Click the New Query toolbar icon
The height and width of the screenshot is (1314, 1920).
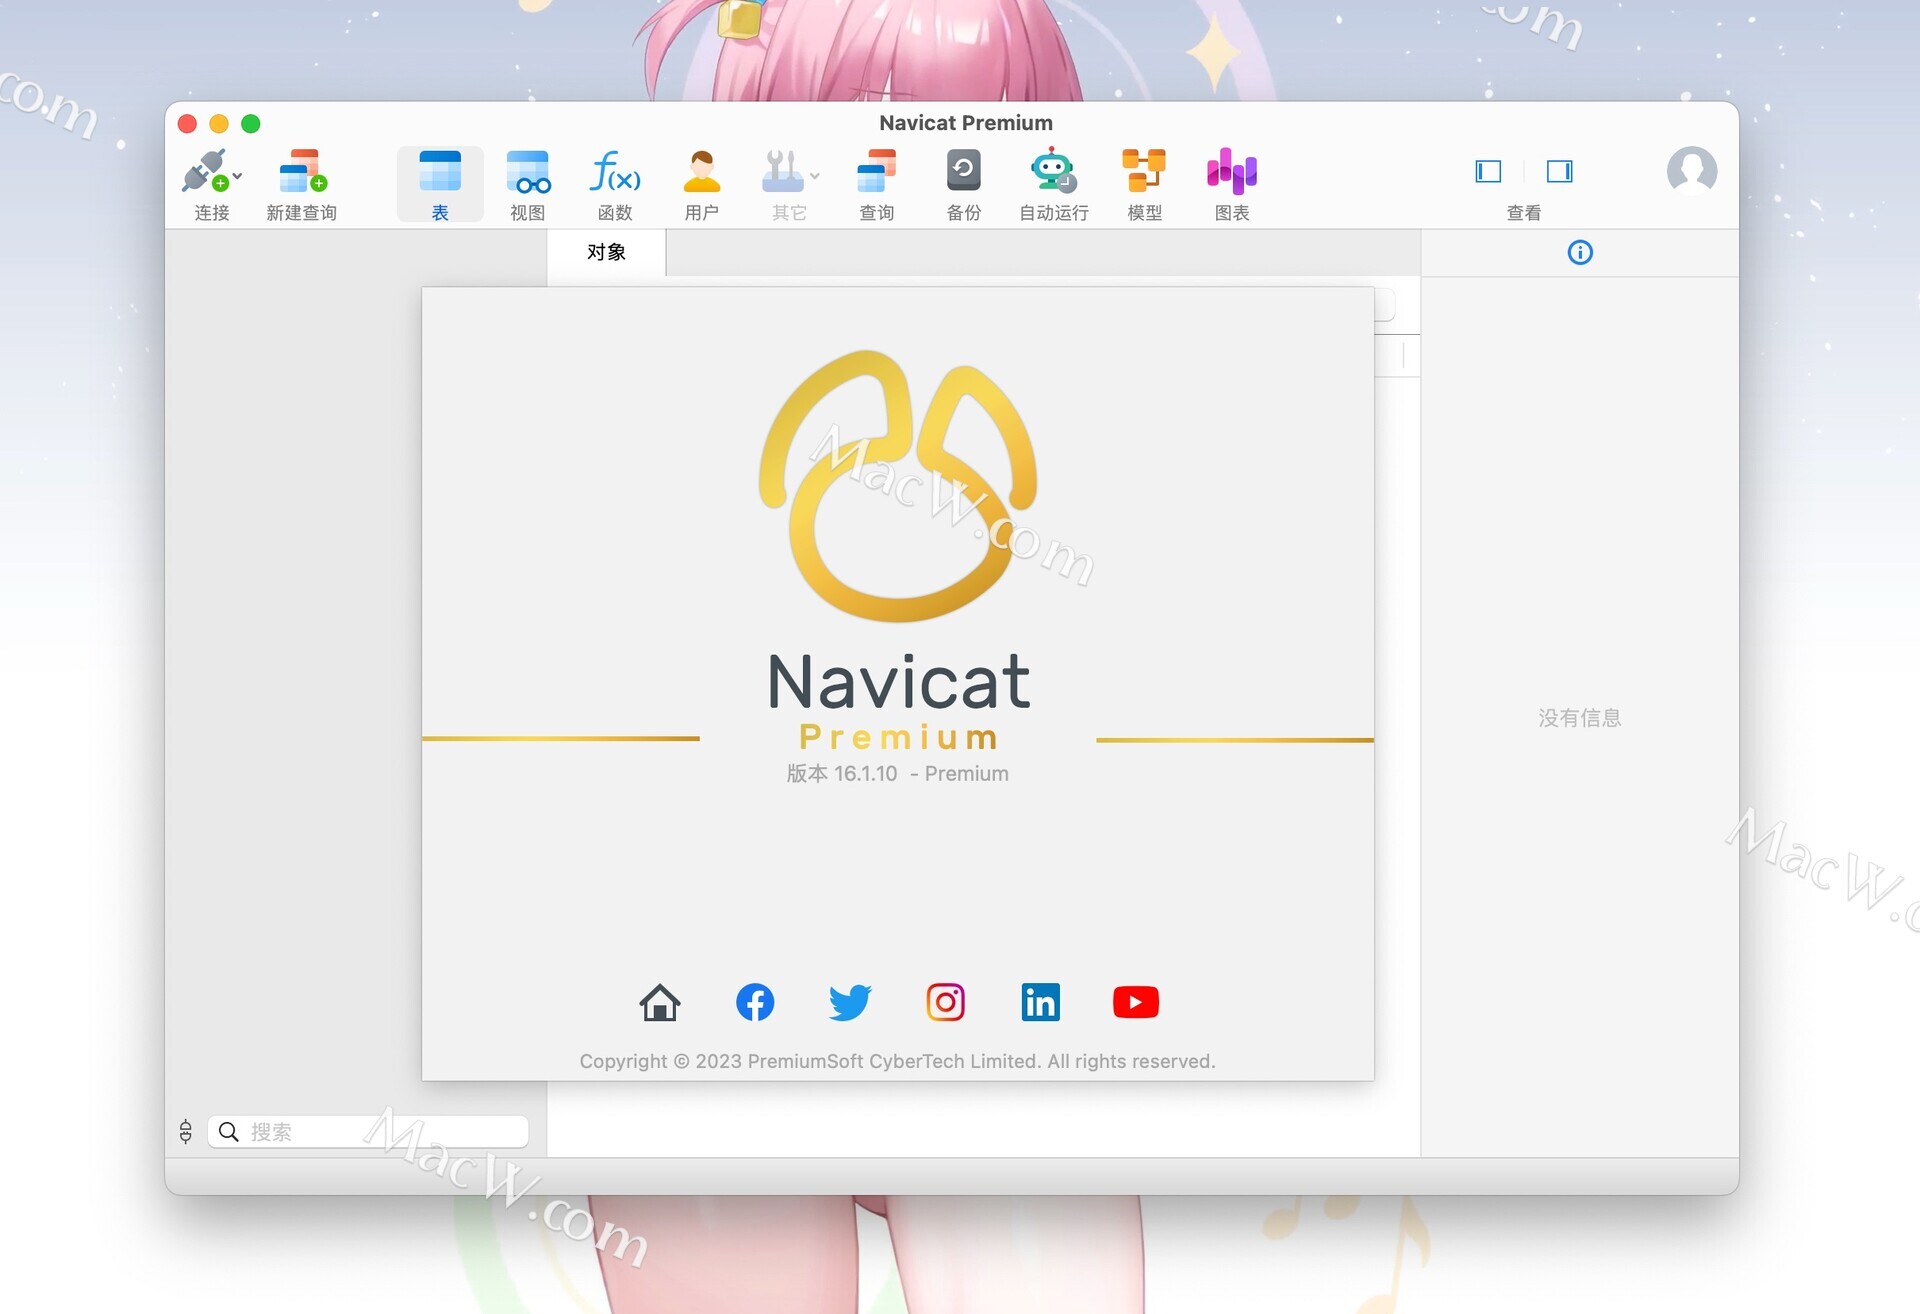[x=302, y=171]
